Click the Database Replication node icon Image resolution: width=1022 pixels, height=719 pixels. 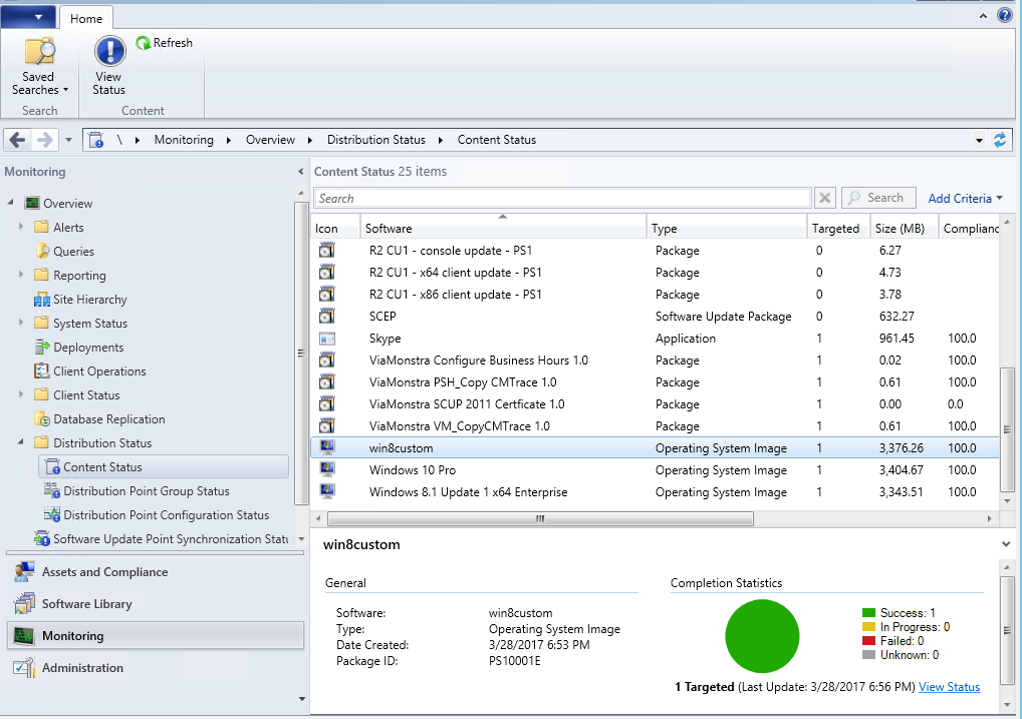42,419
